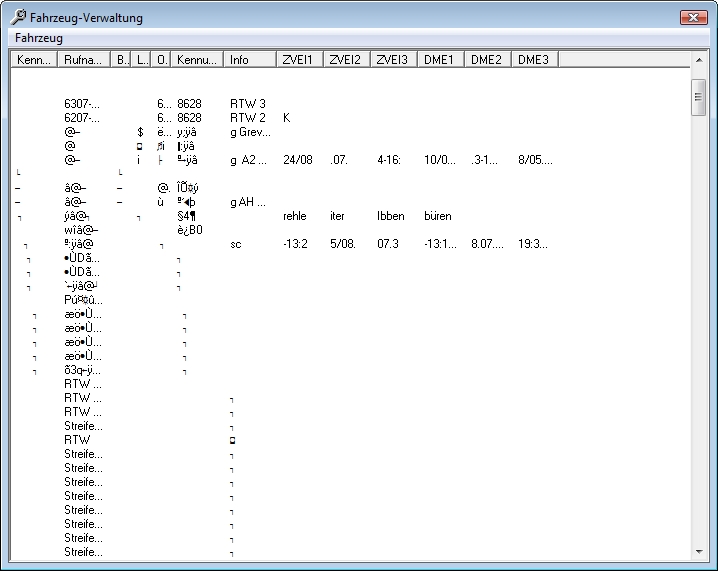Click the Kennu... column header
The height and width of the screenshot is (571, 718).
click(x=197, y=60)
